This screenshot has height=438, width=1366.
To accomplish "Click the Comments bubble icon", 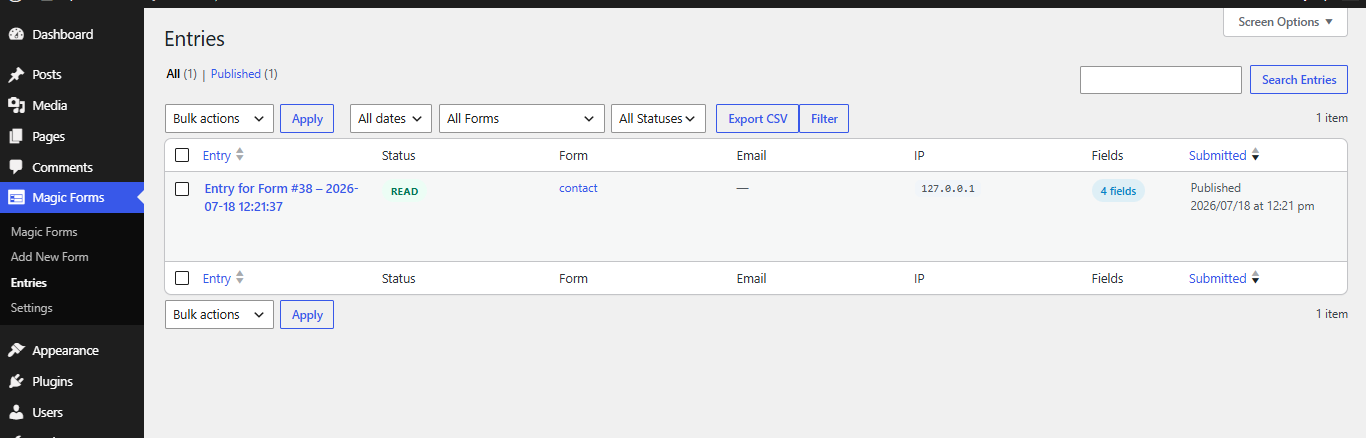I will click(x=16, y=167).
